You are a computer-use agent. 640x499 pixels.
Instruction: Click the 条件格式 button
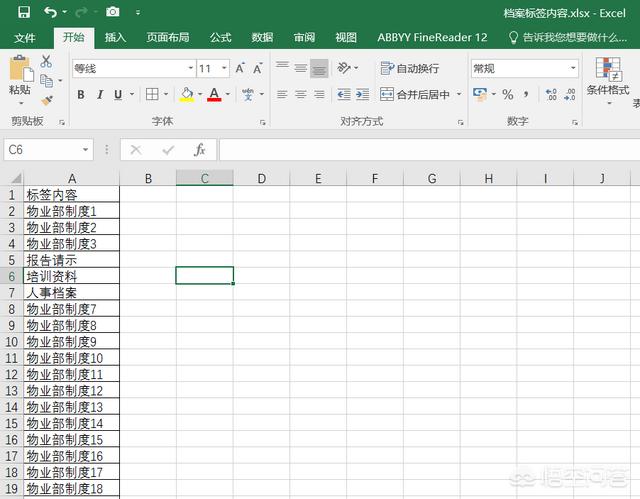click(x=608, y=78)
